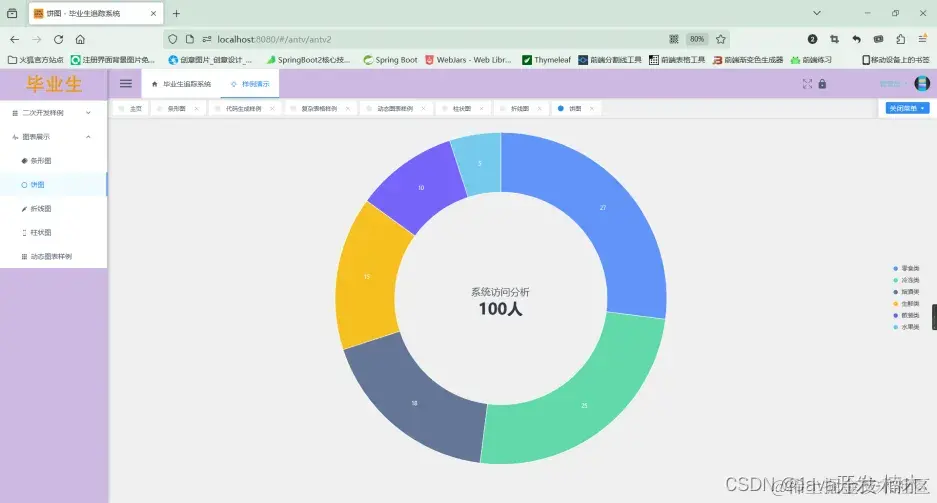This screenshot has height=503, width=937.
Task: Collapse the sidebar with the hamburger icon
Action: click(x=125, y=84)
